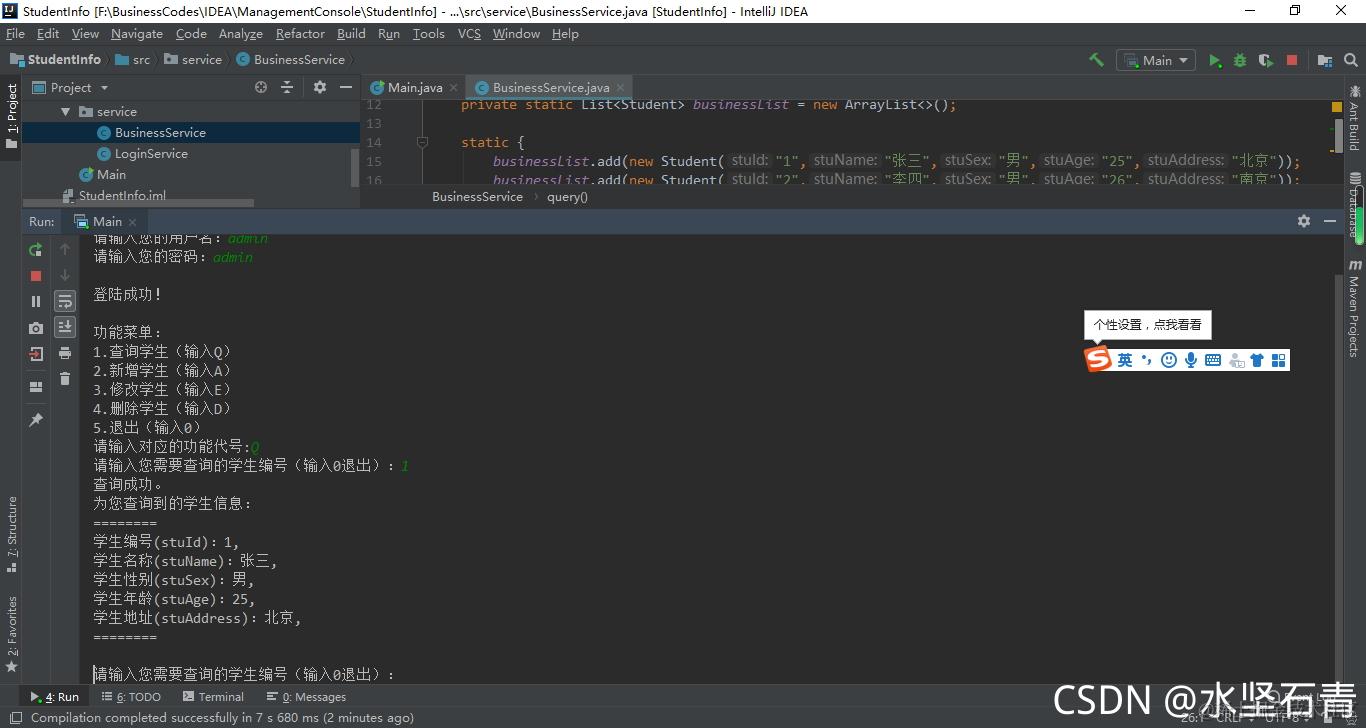Show the 7: Structure tool window
The width and height of the screenshot is (1366, 728).
pos(12,534)
